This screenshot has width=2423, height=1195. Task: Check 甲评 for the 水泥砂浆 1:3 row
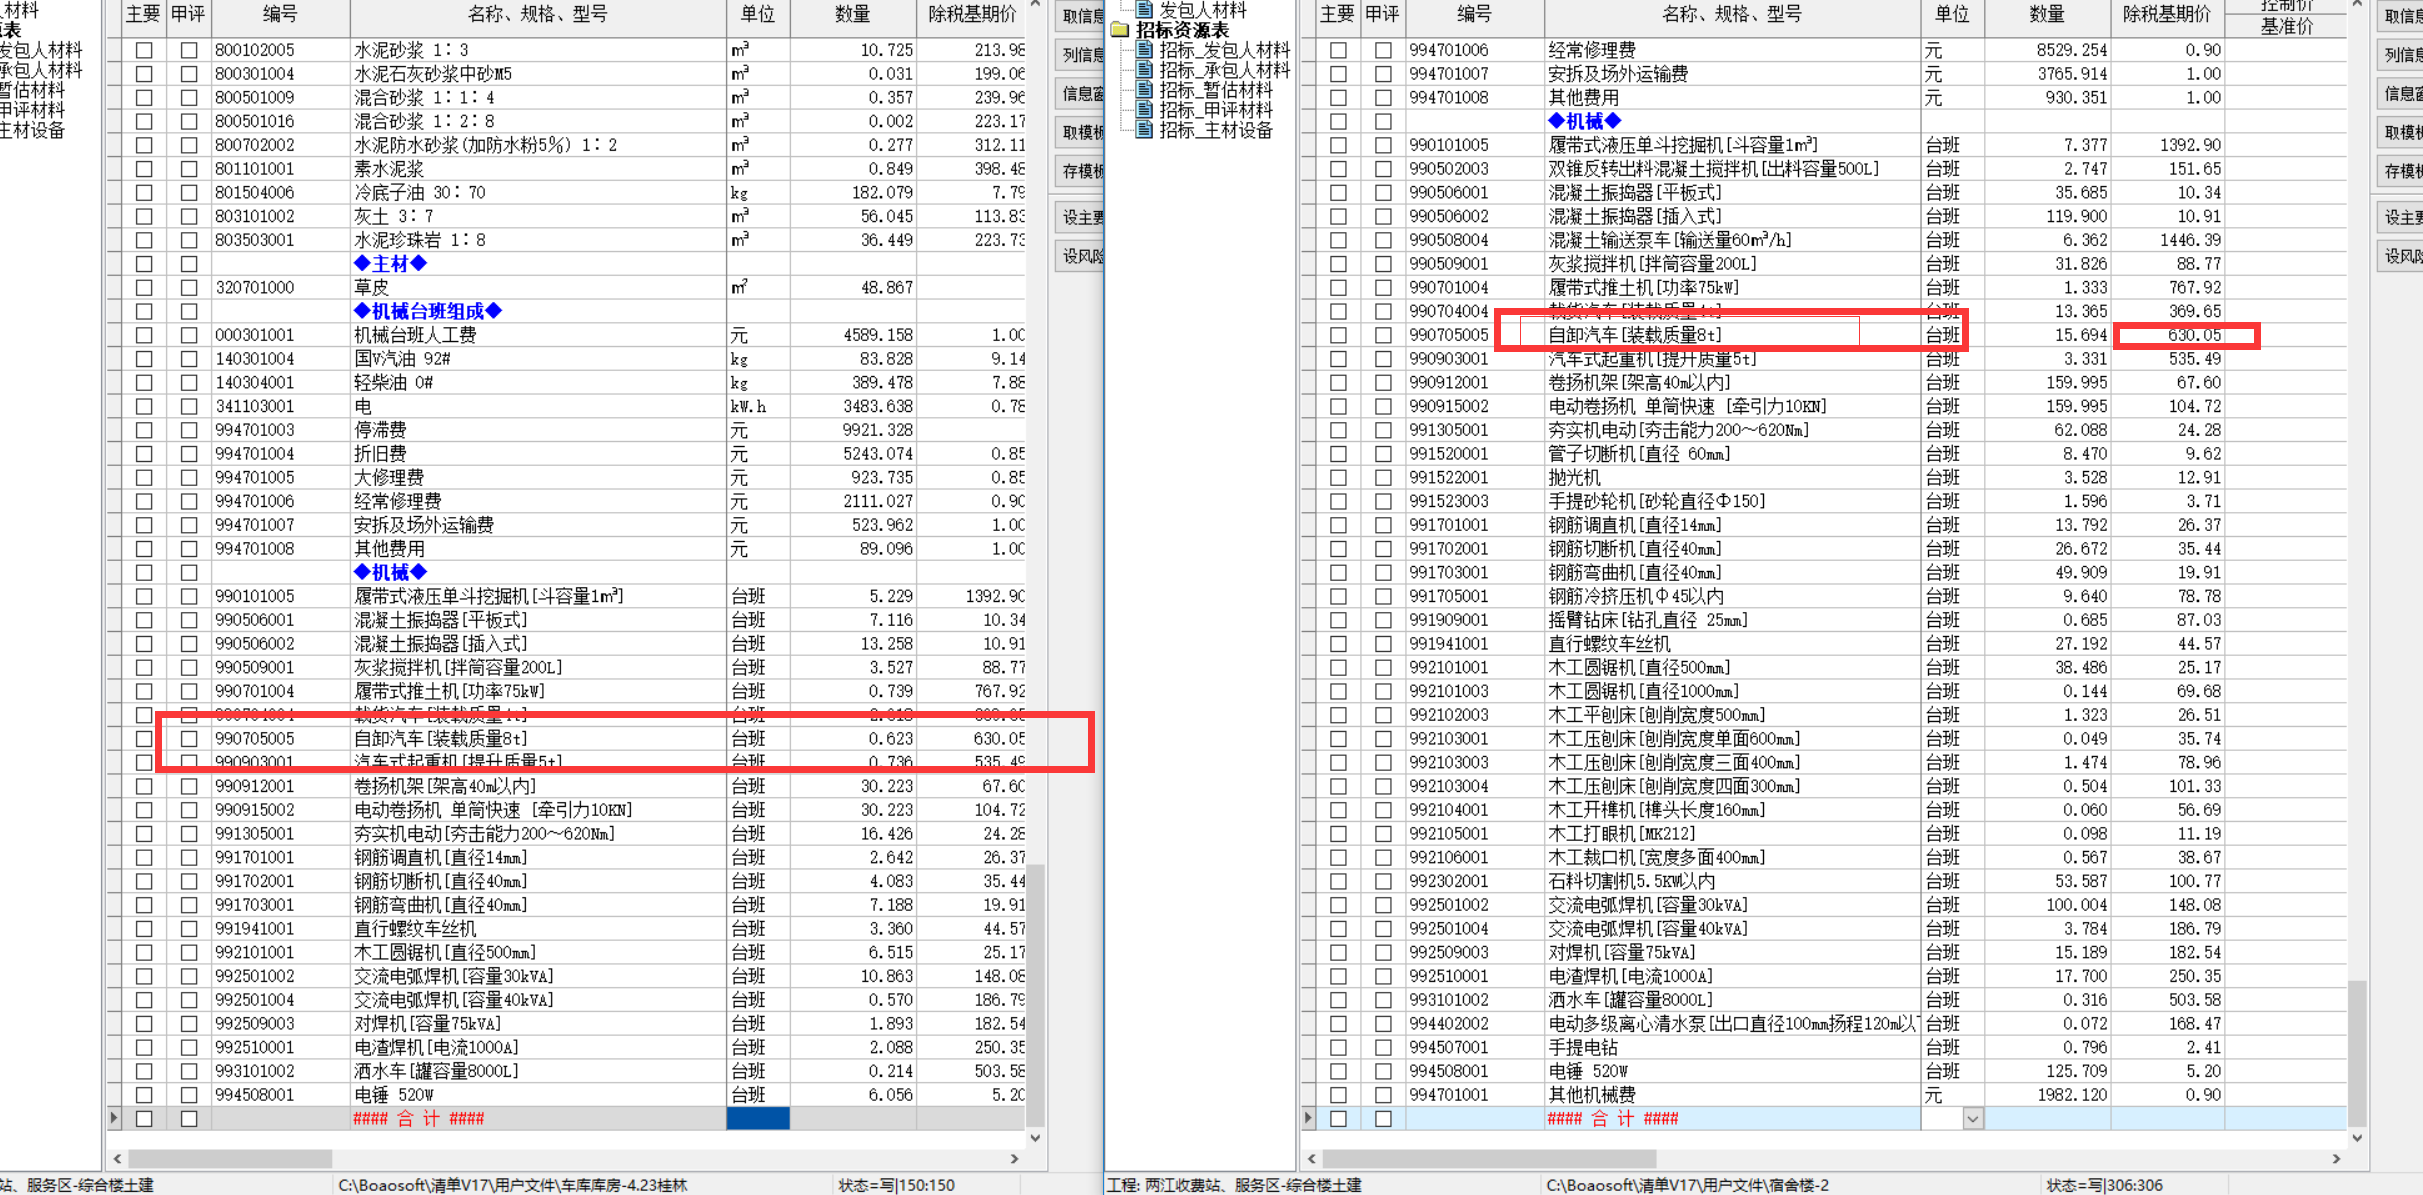tap(188, 50)
